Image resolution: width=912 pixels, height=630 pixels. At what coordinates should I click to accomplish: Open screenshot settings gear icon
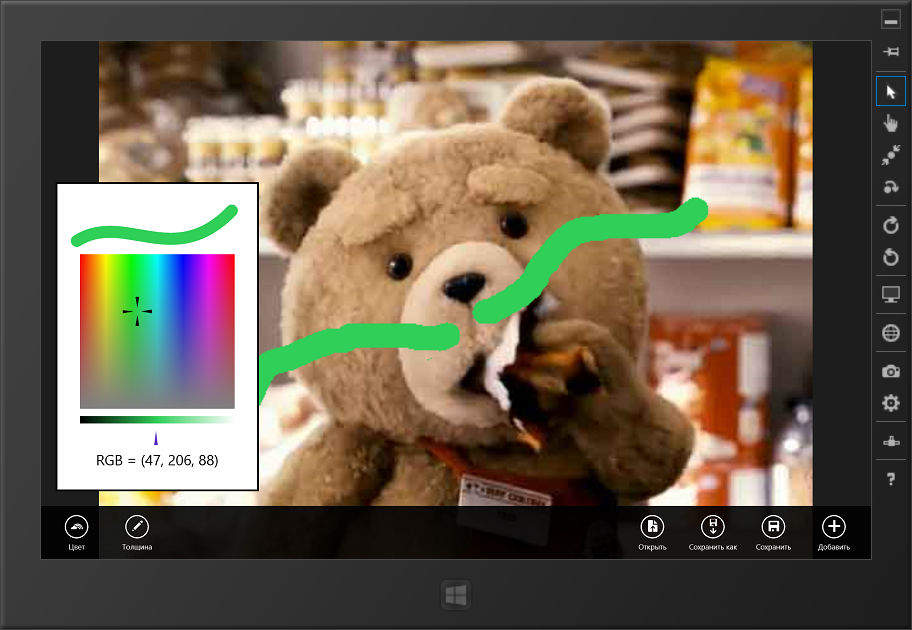[x=890, y=403]
